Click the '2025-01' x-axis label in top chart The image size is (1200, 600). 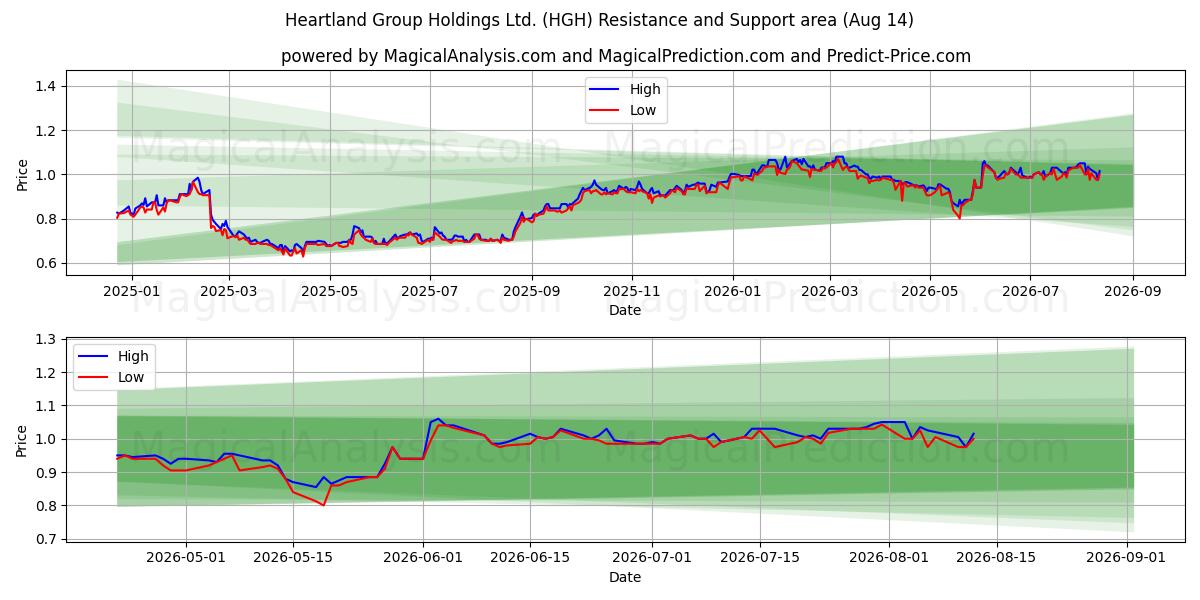coord(132,291)
